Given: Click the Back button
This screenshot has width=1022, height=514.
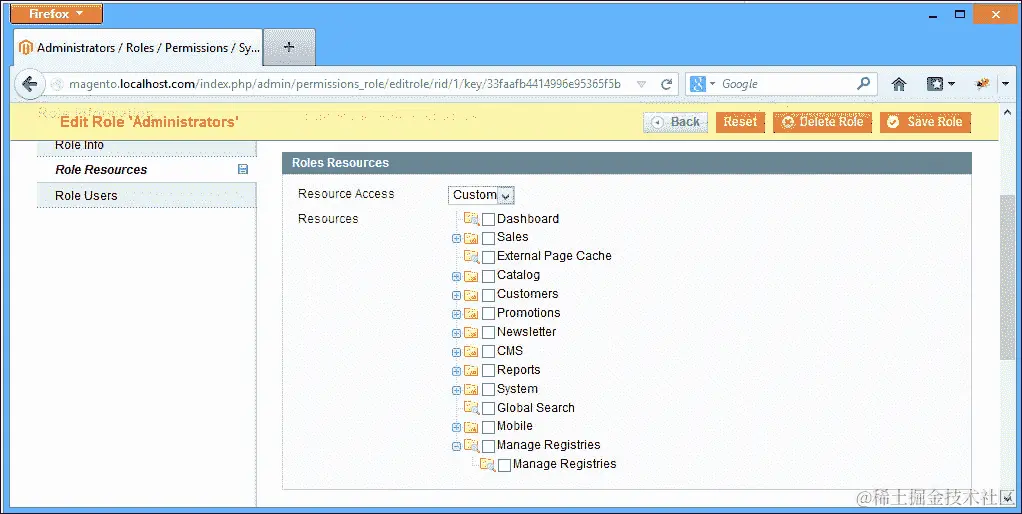Looking at the screenshot, I should pyautogui.click(x=675, y=122).
